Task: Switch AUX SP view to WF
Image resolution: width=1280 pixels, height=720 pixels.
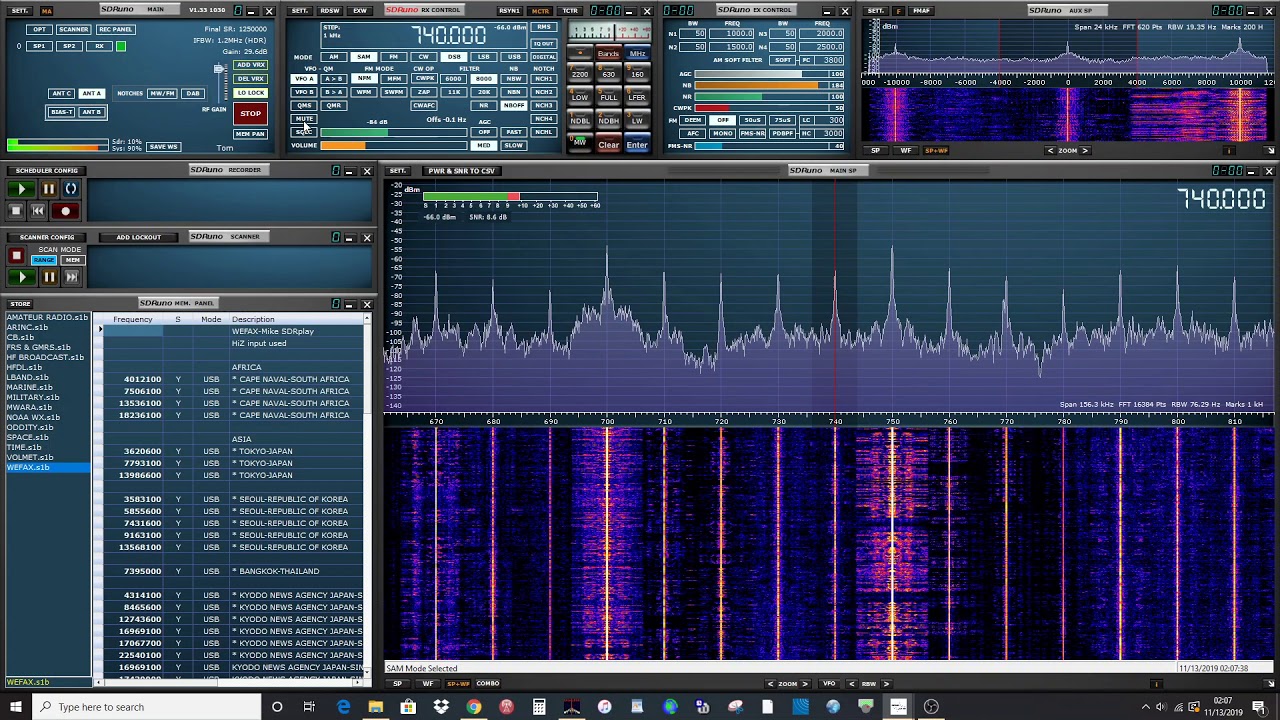Action: coord(907,151)
